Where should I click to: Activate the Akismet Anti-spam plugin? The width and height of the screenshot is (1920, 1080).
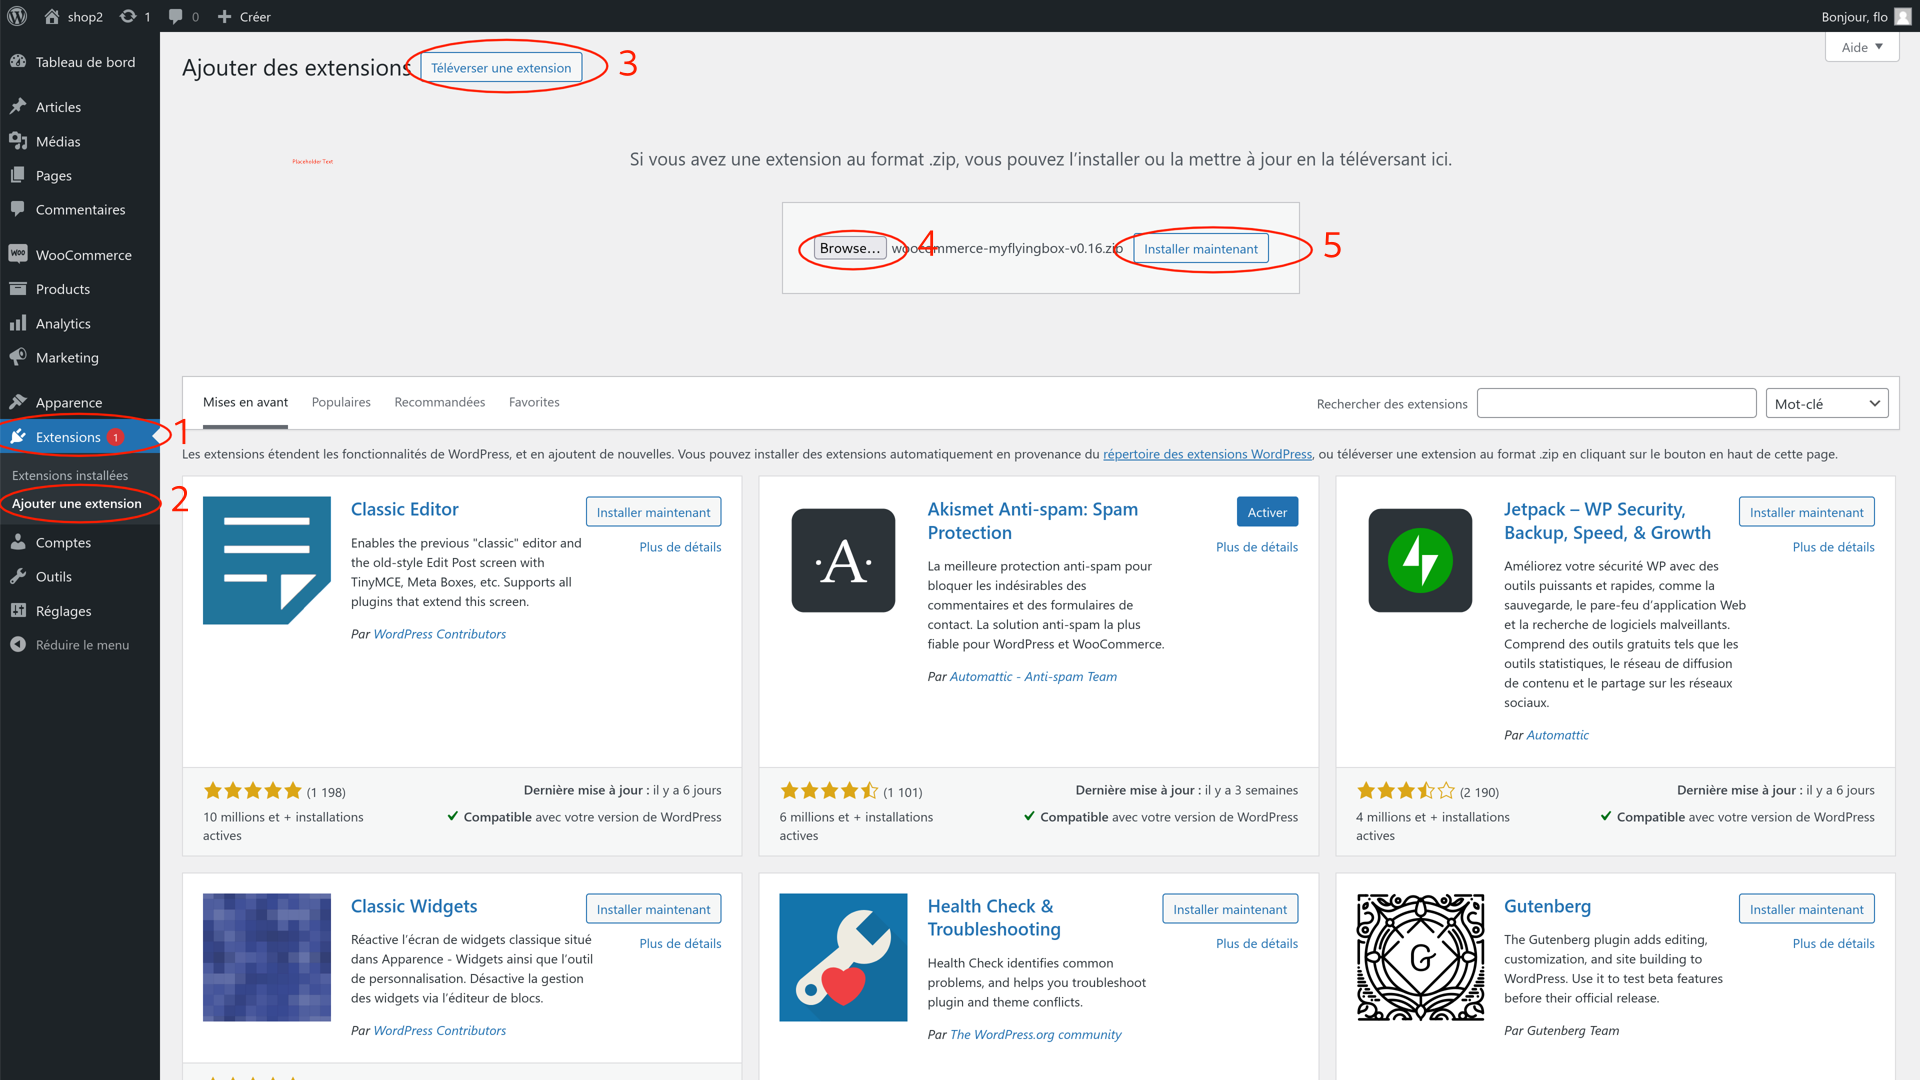(x=1266, y=512)
